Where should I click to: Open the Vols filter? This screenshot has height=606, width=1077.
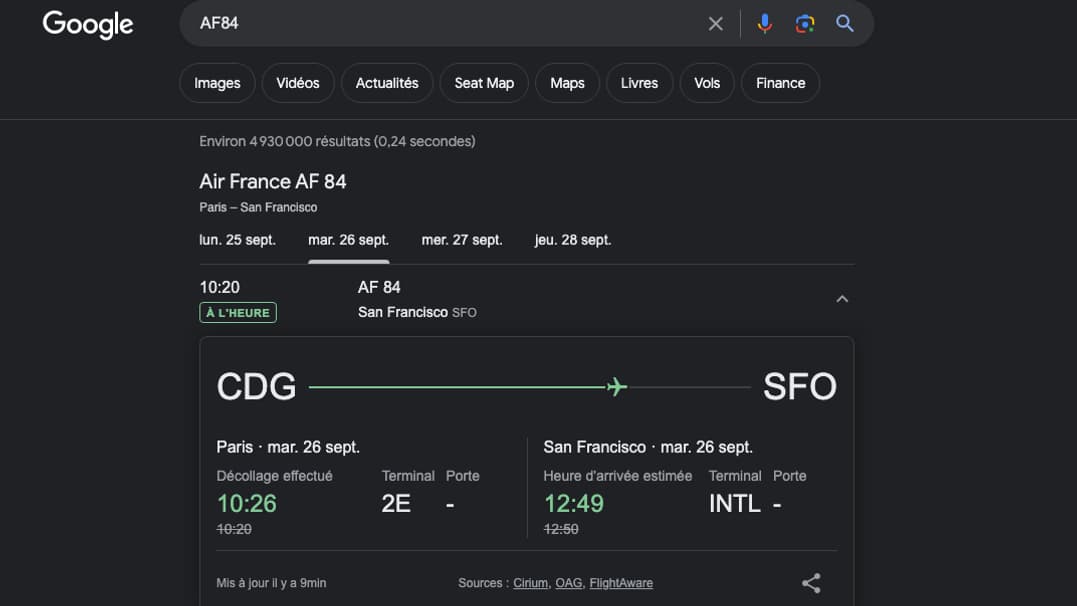[707, 83]
